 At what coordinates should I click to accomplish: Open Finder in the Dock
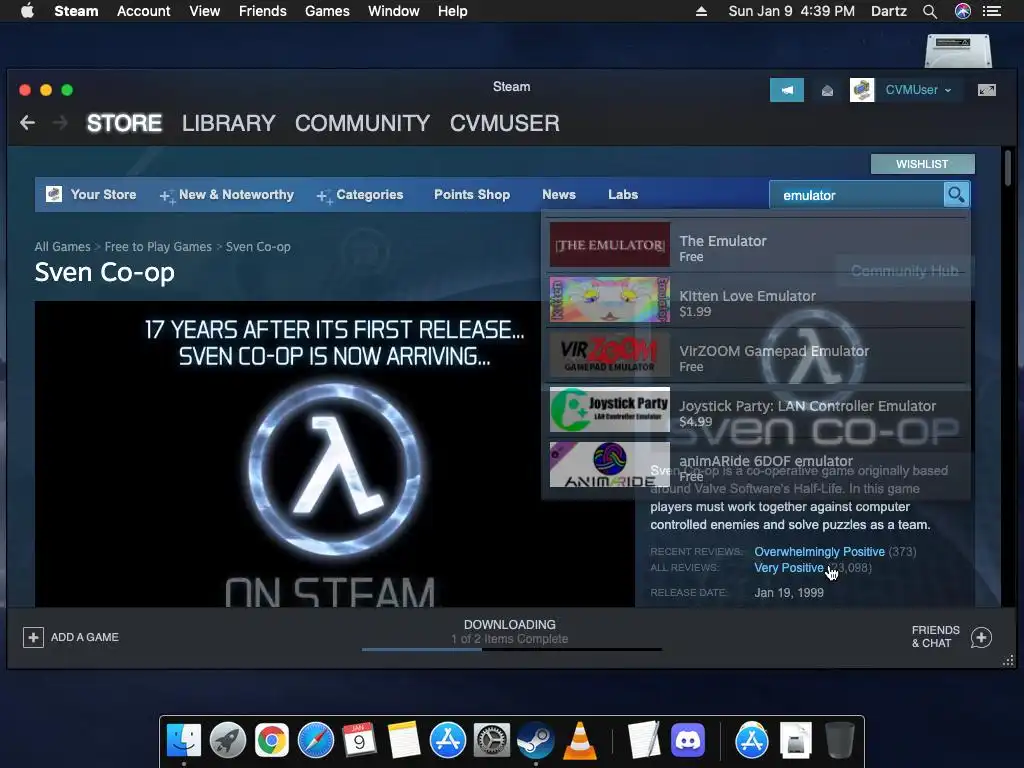click(184, 741)
